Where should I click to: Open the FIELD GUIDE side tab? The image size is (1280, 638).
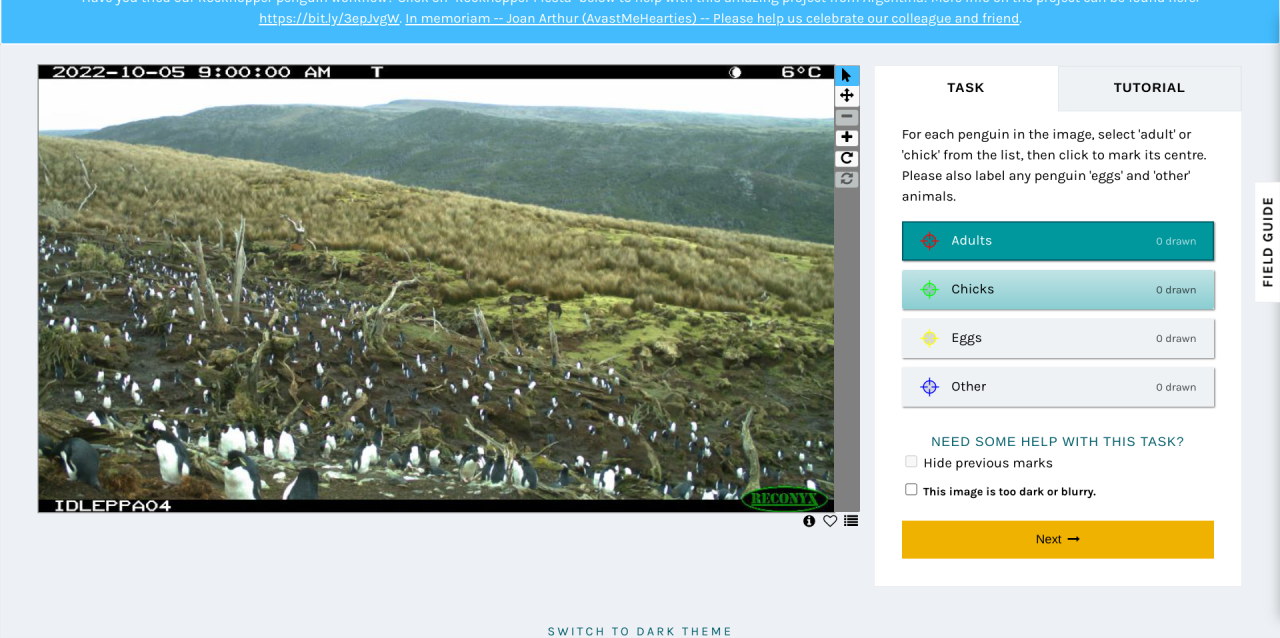(1267, 242)
